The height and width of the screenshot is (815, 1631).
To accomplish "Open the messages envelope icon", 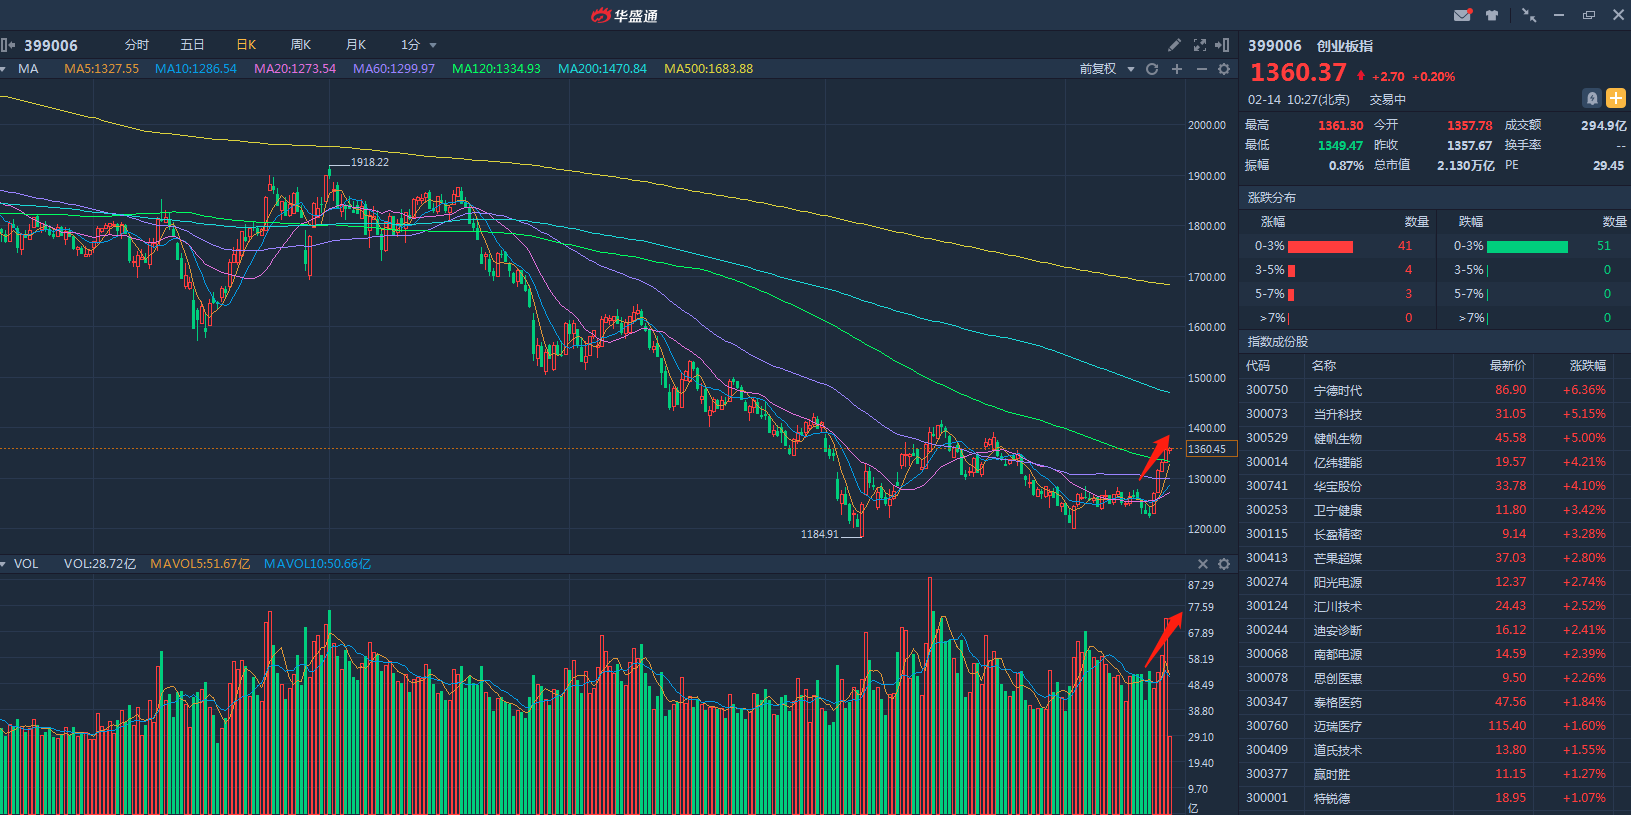I will coord(1462,15).
